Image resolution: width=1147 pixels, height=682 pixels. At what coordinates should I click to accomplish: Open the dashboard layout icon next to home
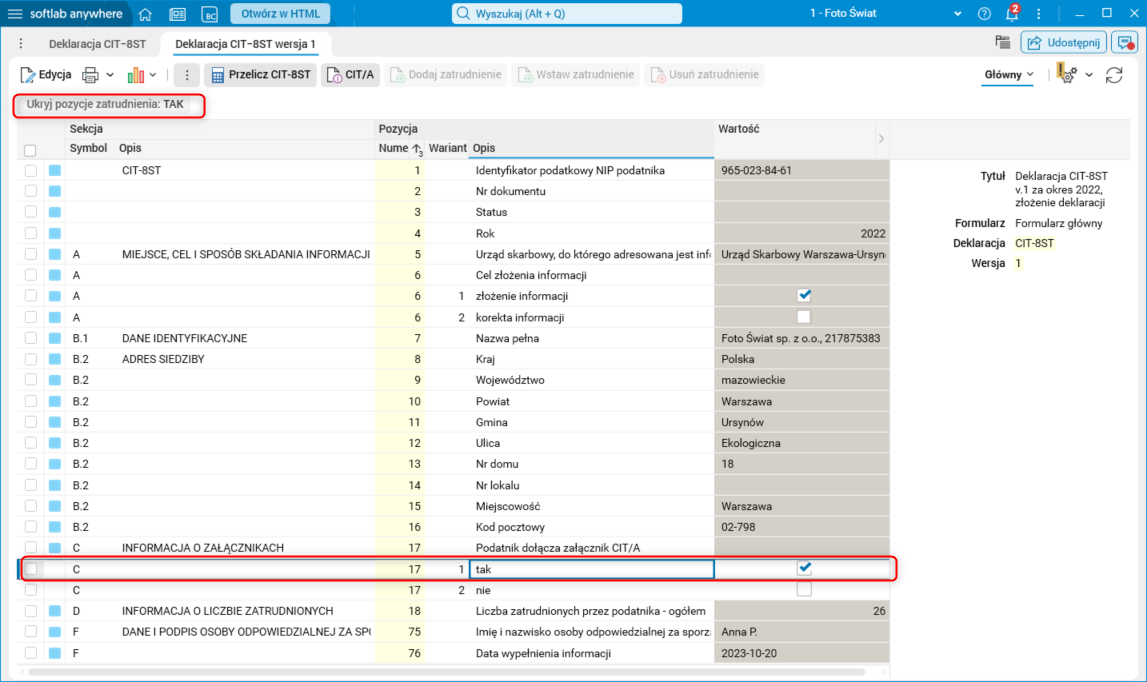(177, 14)
